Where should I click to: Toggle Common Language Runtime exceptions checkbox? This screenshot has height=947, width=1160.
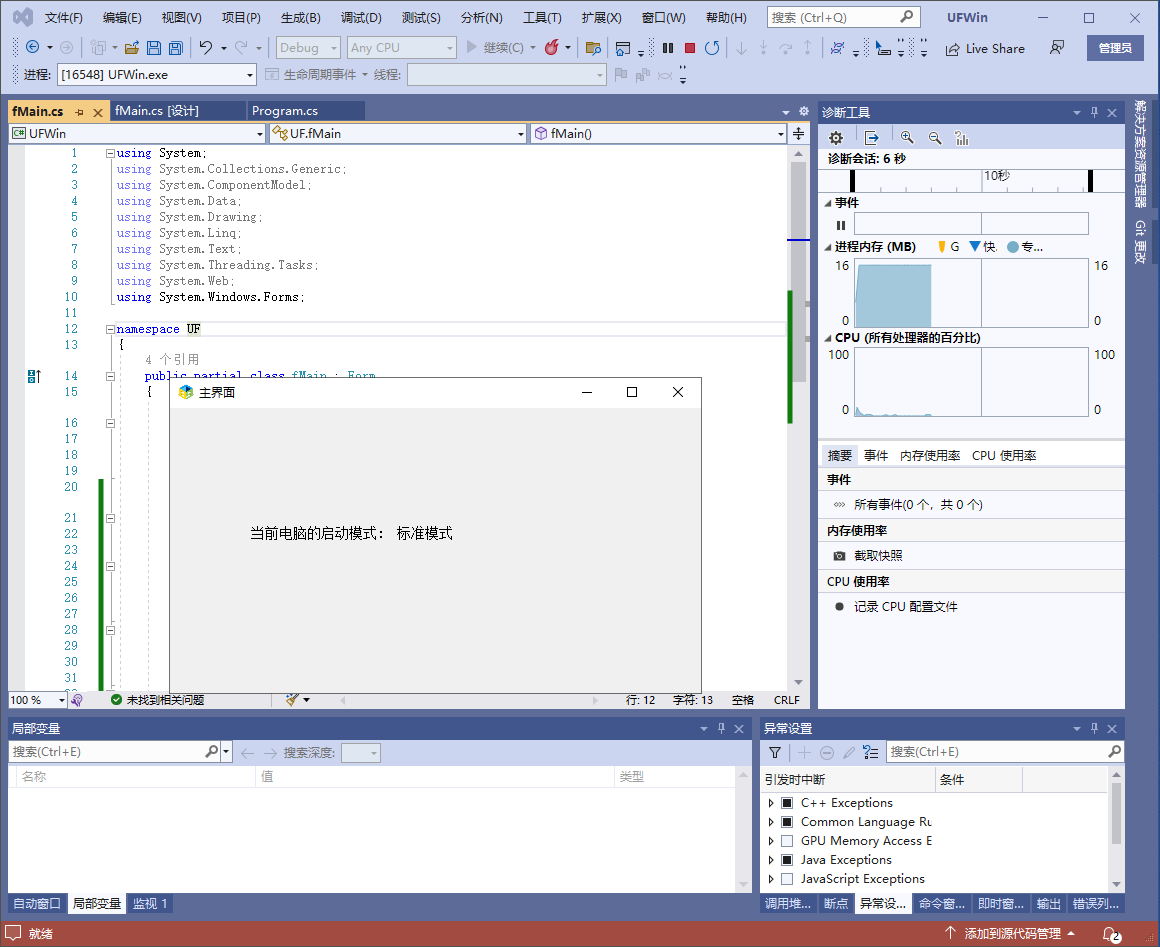[787, 822]
